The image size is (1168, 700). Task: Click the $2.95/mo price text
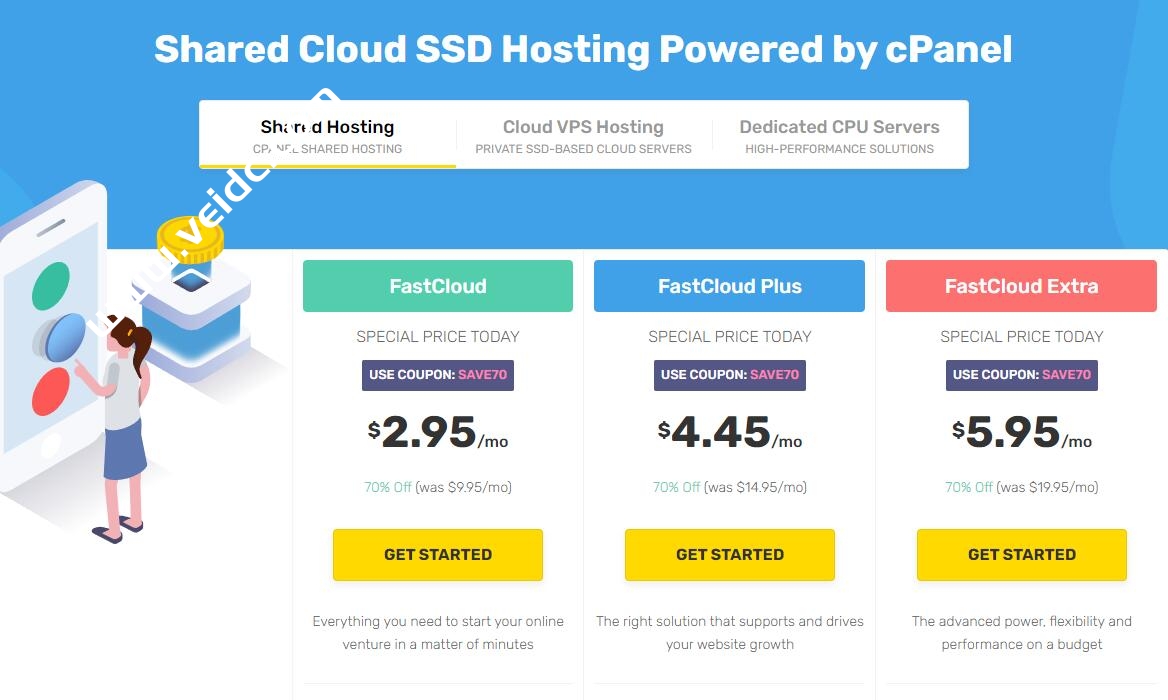tap(438, 433)
